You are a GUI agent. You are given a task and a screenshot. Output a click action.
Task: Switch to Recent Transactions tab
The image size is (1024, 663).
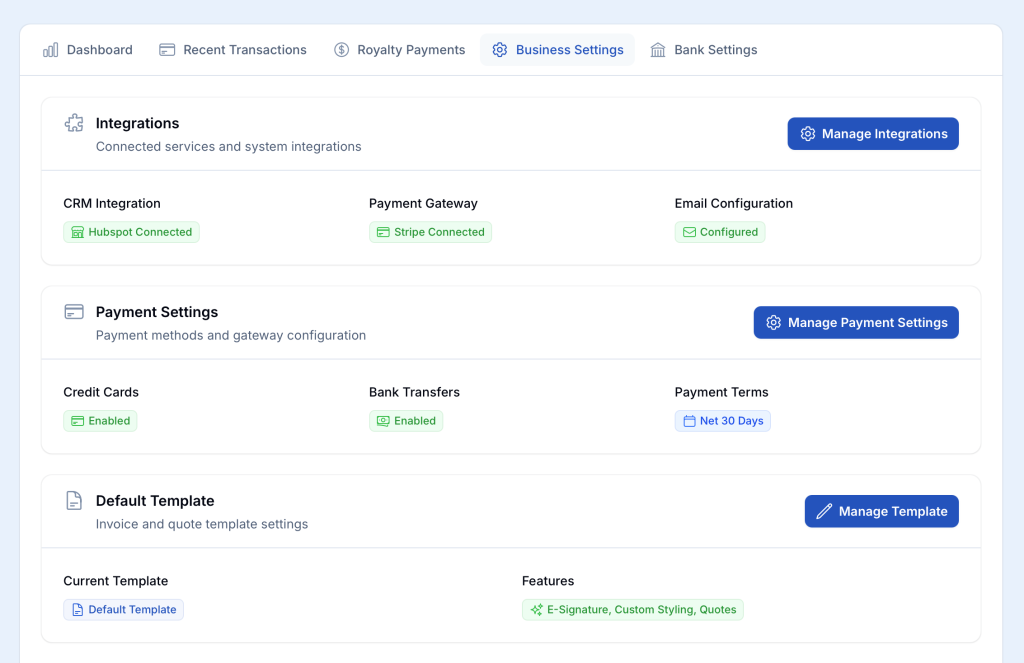point(233,50)
